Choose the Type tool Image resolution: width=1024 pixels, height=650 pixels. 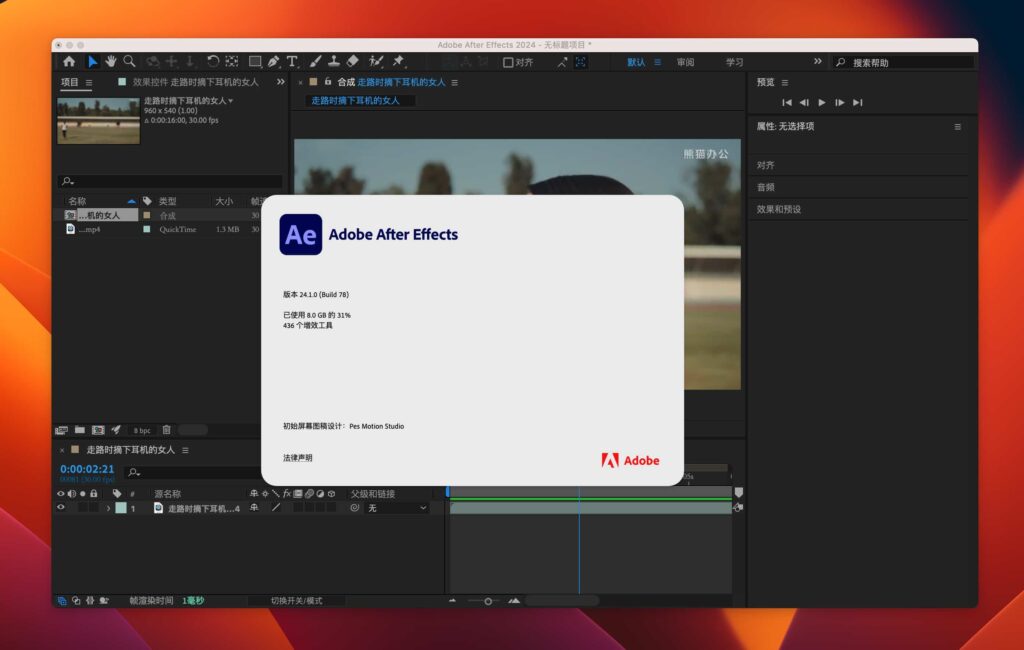(290, 61)
